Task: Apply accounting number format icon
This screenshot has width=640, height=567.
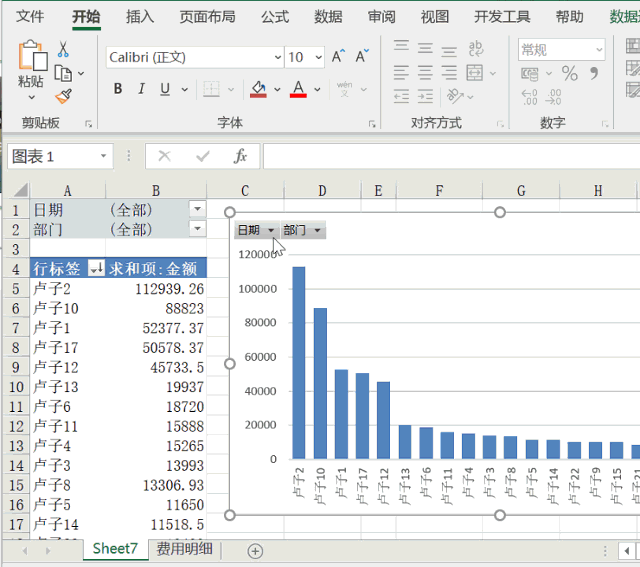Action: 530,74
